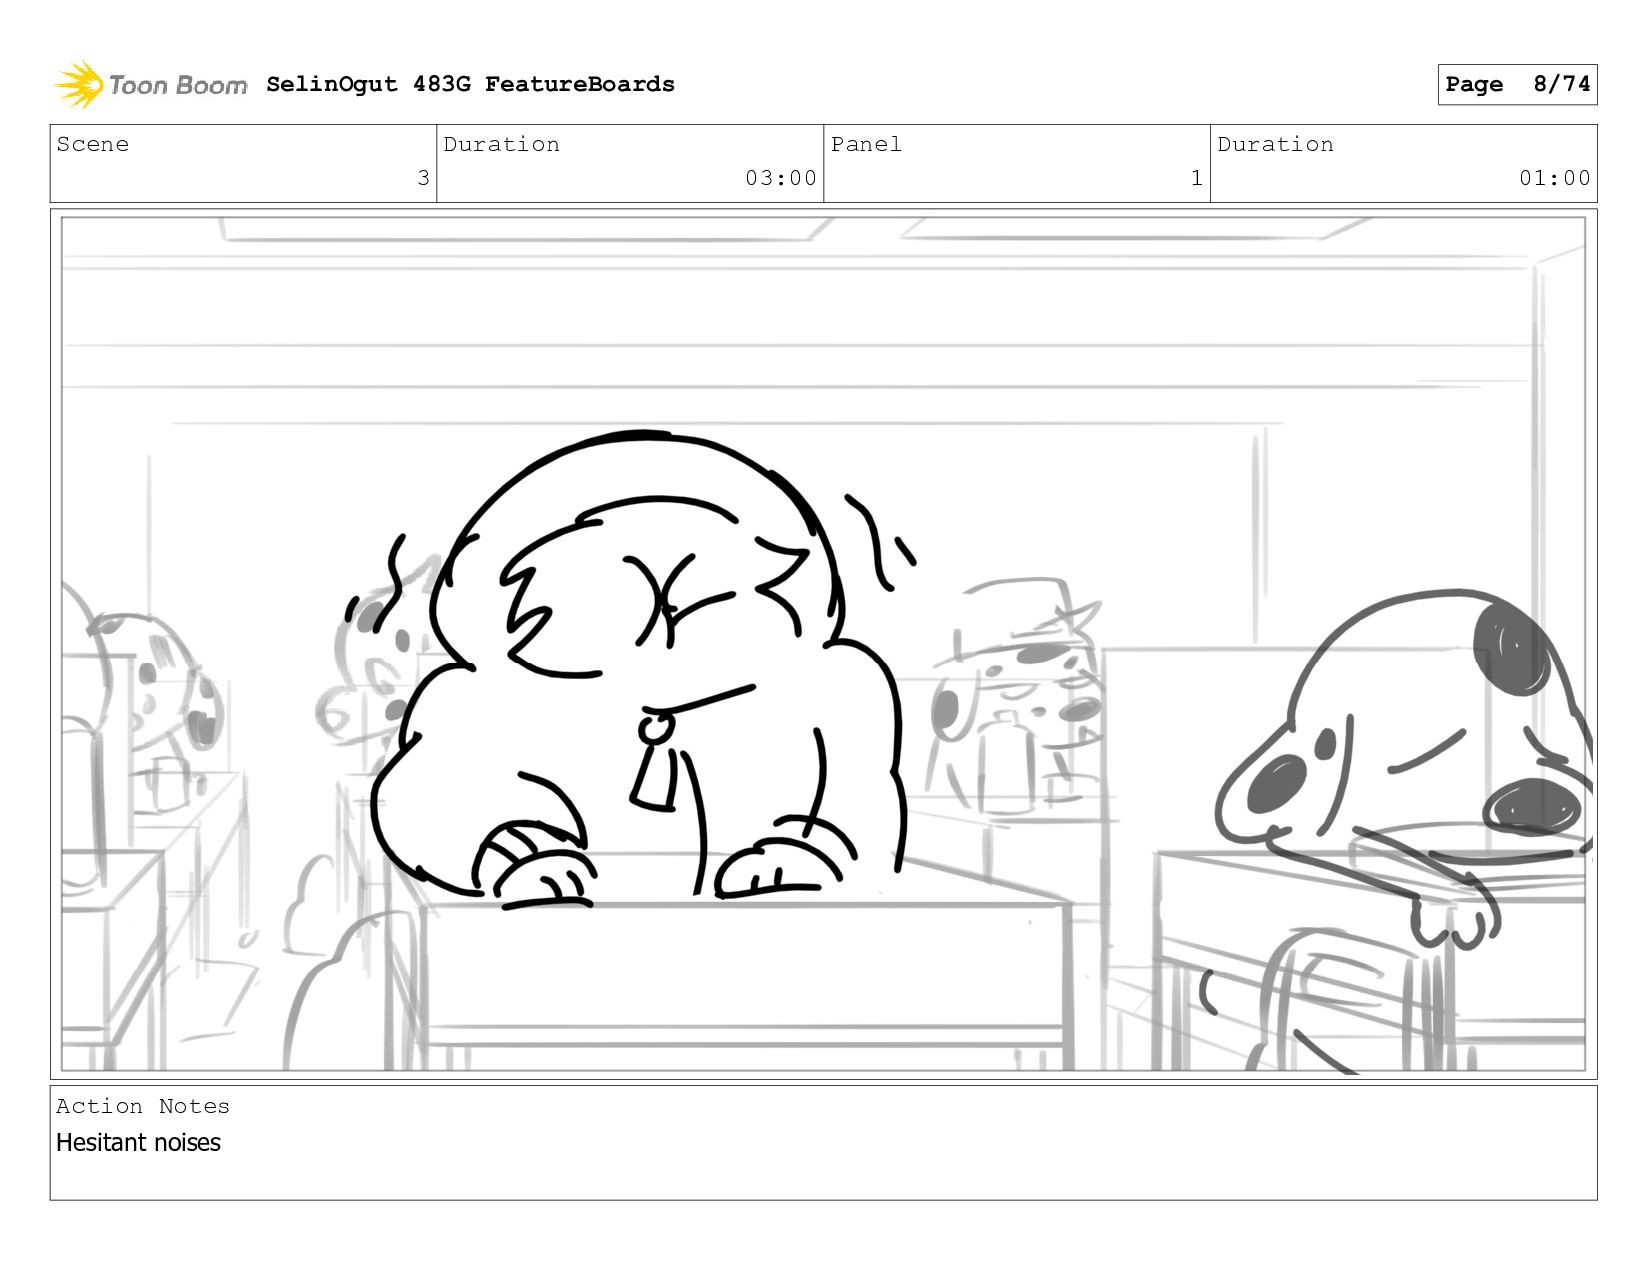Select the 'Panel' header label
1650x1275 pixels.
pos(866,144)
